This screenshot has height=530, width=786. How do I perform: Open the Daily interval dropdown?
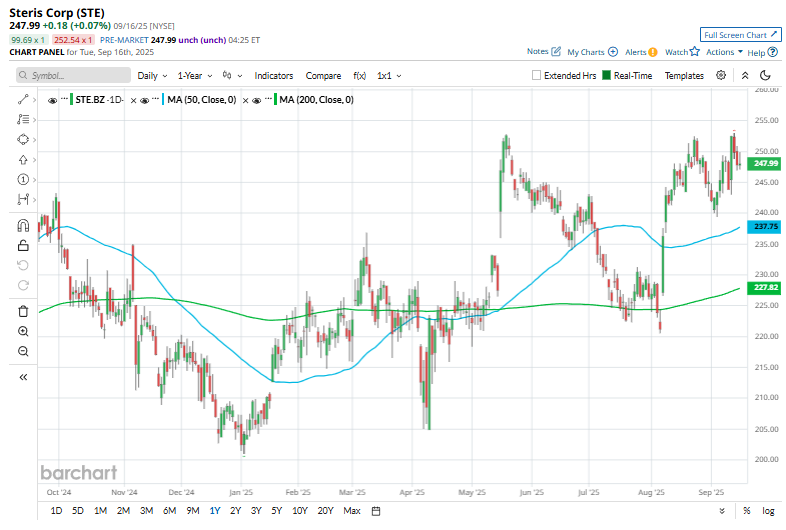tap(152, 76)
